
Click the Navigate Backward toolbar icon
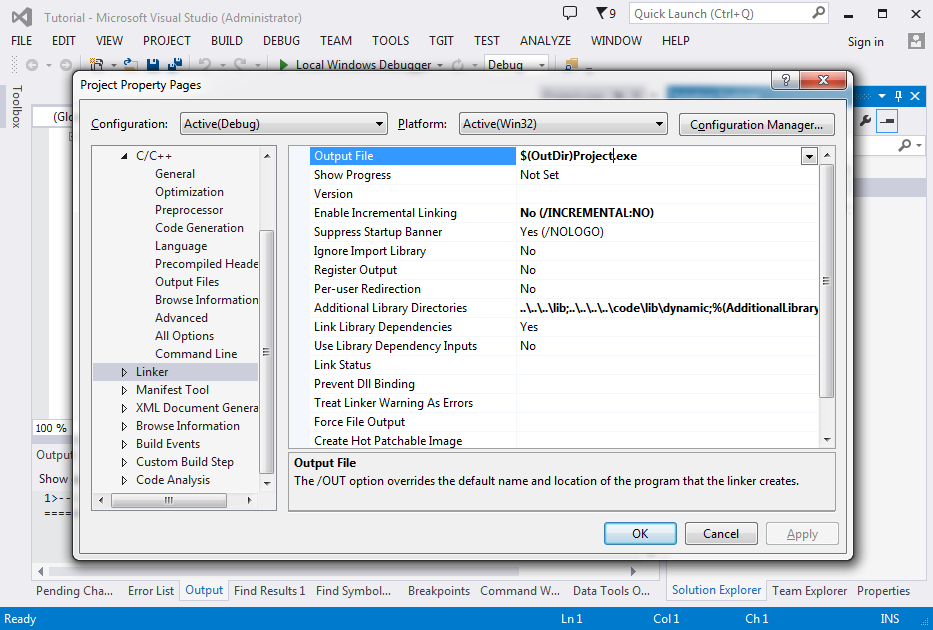32,65
